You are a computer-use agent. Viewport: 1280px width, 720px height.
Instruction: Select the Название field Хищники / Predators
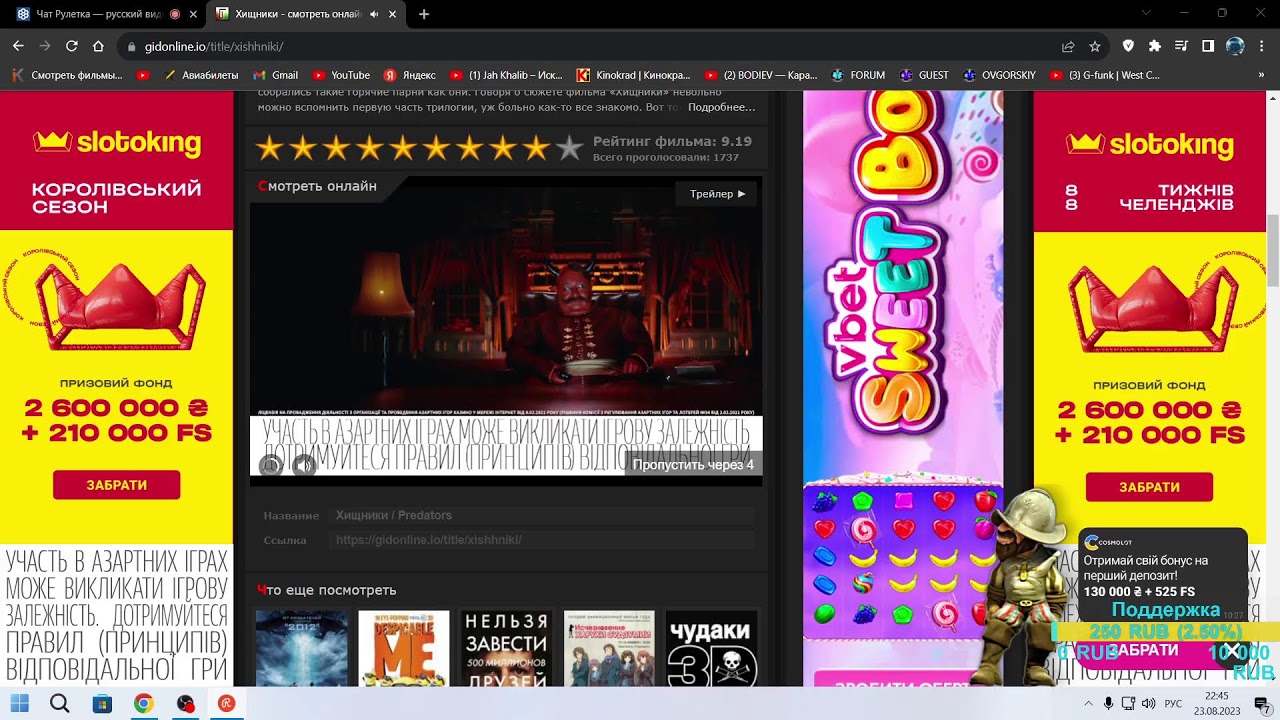coord(541,515)
